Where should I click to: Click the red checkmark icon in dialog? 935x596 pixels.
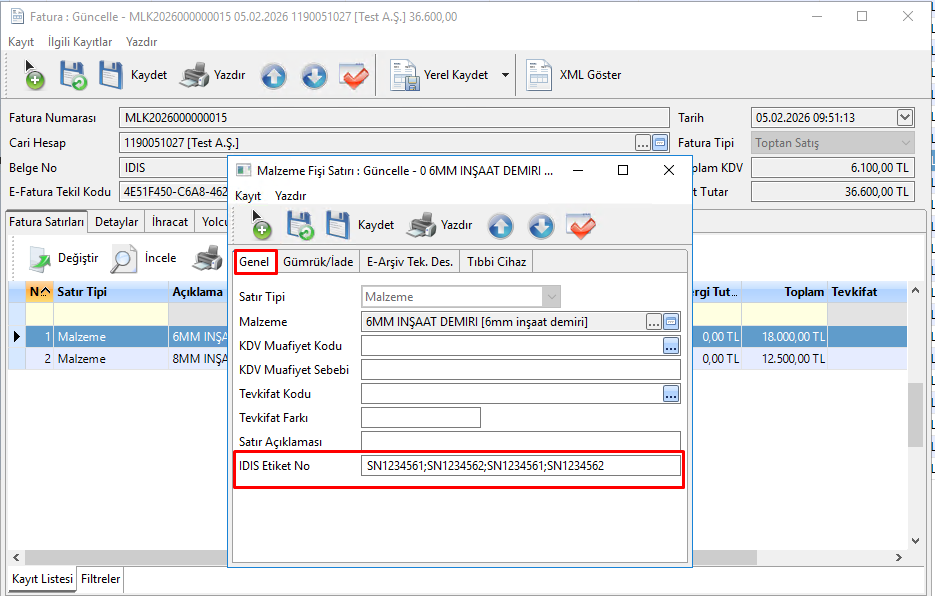click(x=581, y=226)
